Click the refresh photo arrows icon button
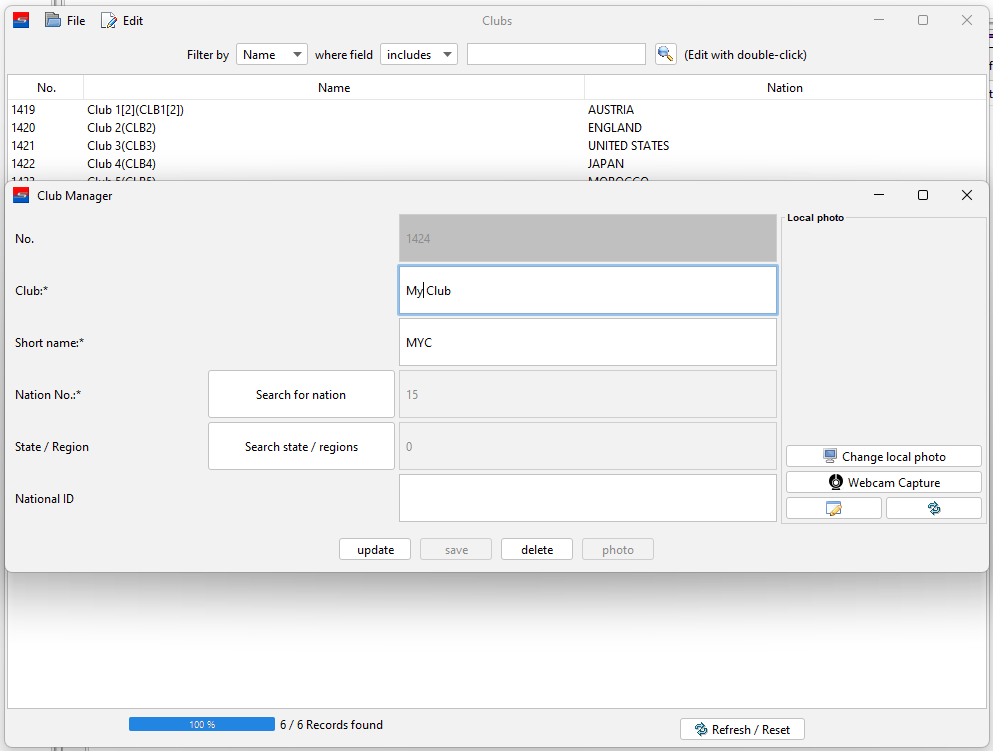The width and height of the screenshot is (993, 751). tap(933, 508)
